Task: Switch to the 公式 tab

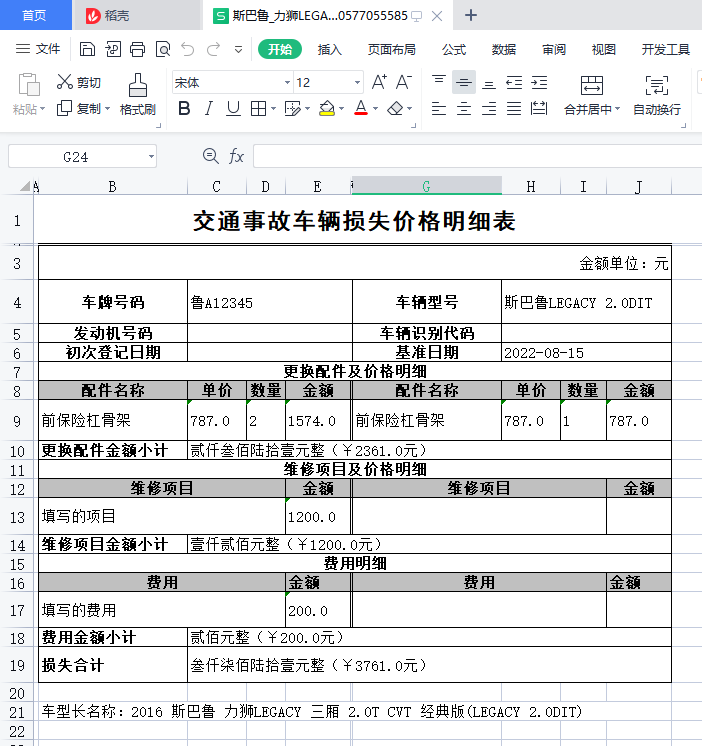Action: [454, 49]
